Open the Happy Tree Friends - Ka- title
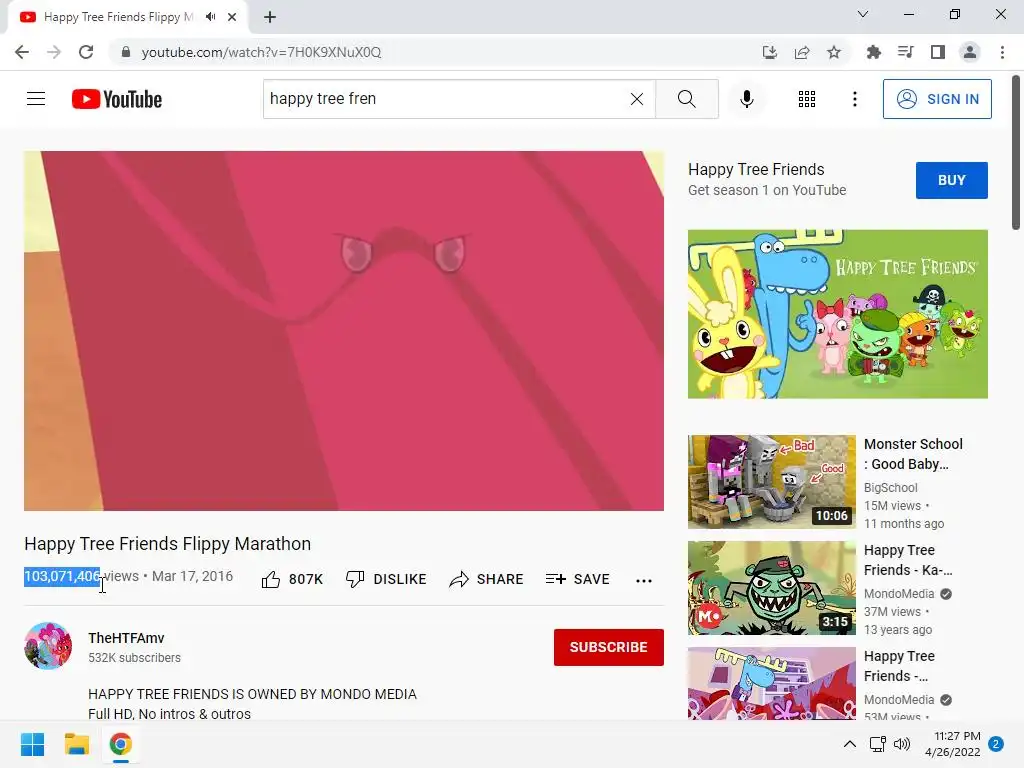This screenshot has width=1024, height=768. tap(908, 560)
